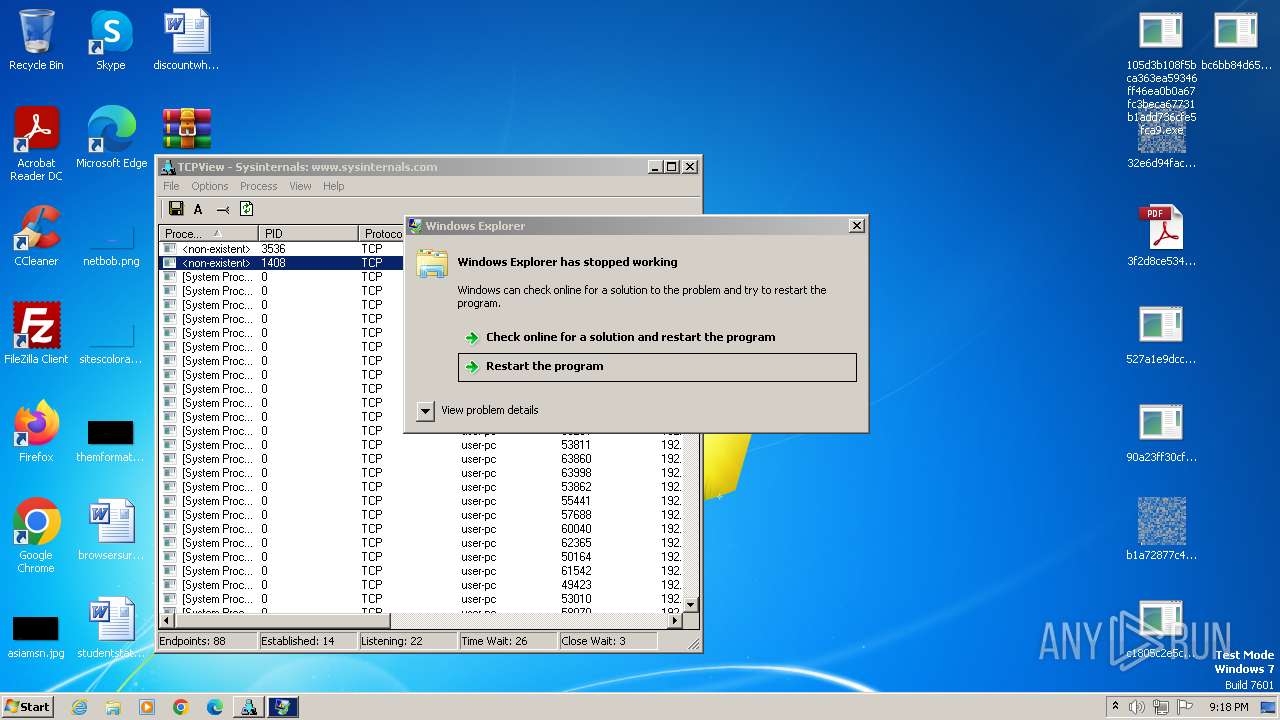Click TCPView horizontal scrollbar right arrow

(x=675, y=620)
